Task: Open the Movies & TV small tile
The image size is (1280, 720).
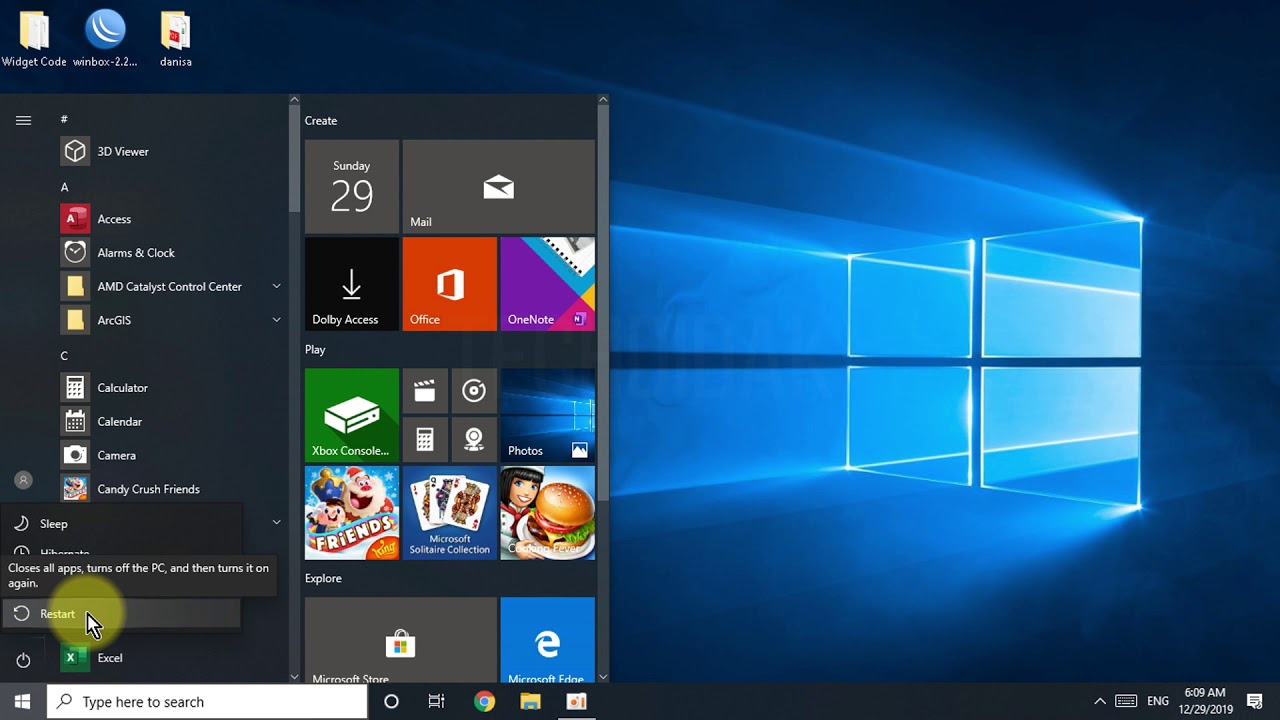Action: (425, 391)
